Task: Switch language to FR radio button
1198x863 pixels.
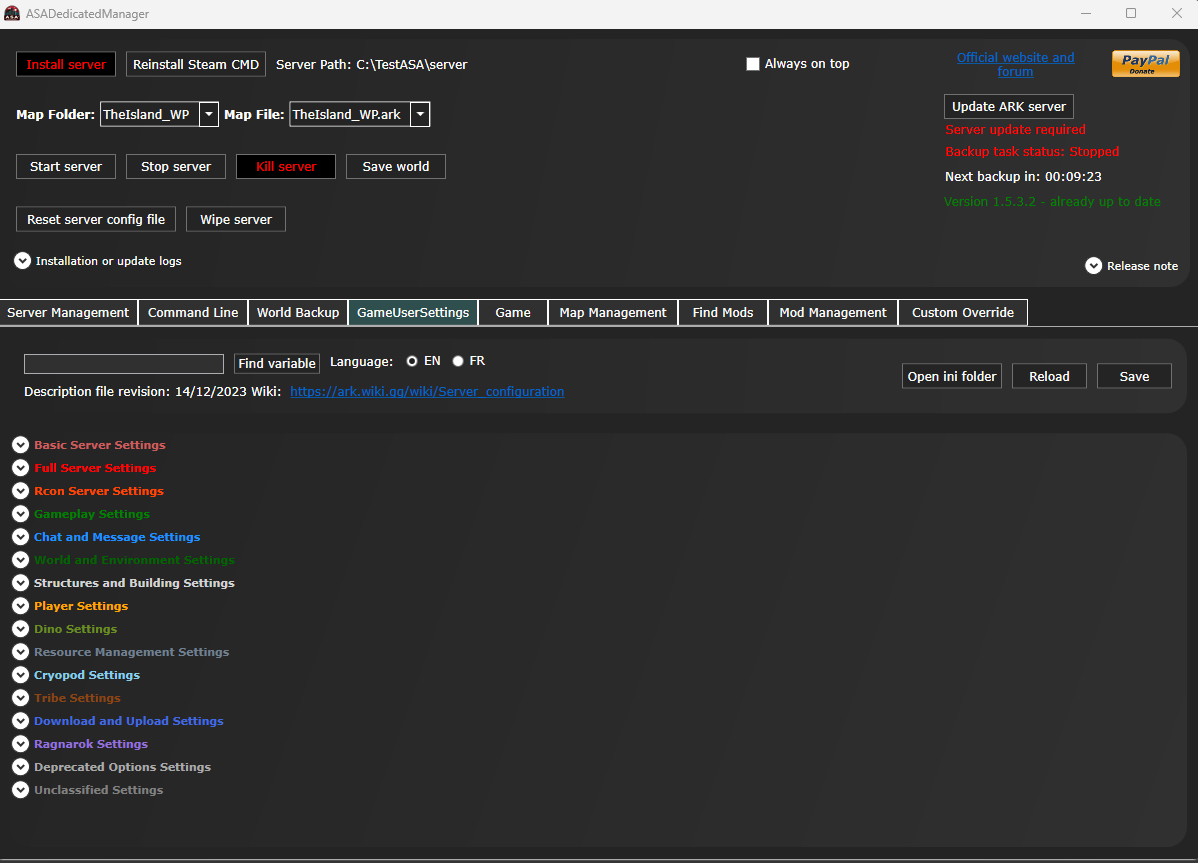Action: [x=458, y=361]
